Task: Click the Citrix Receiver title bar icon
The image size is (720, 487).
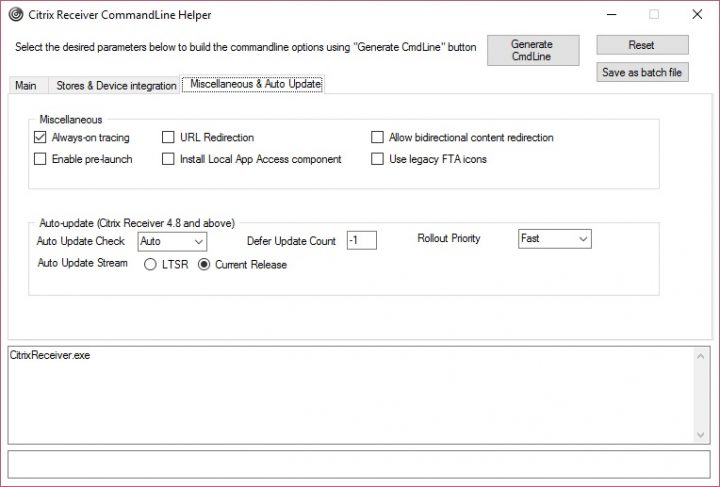Action: pyautogui.click(x=15, y=15)
